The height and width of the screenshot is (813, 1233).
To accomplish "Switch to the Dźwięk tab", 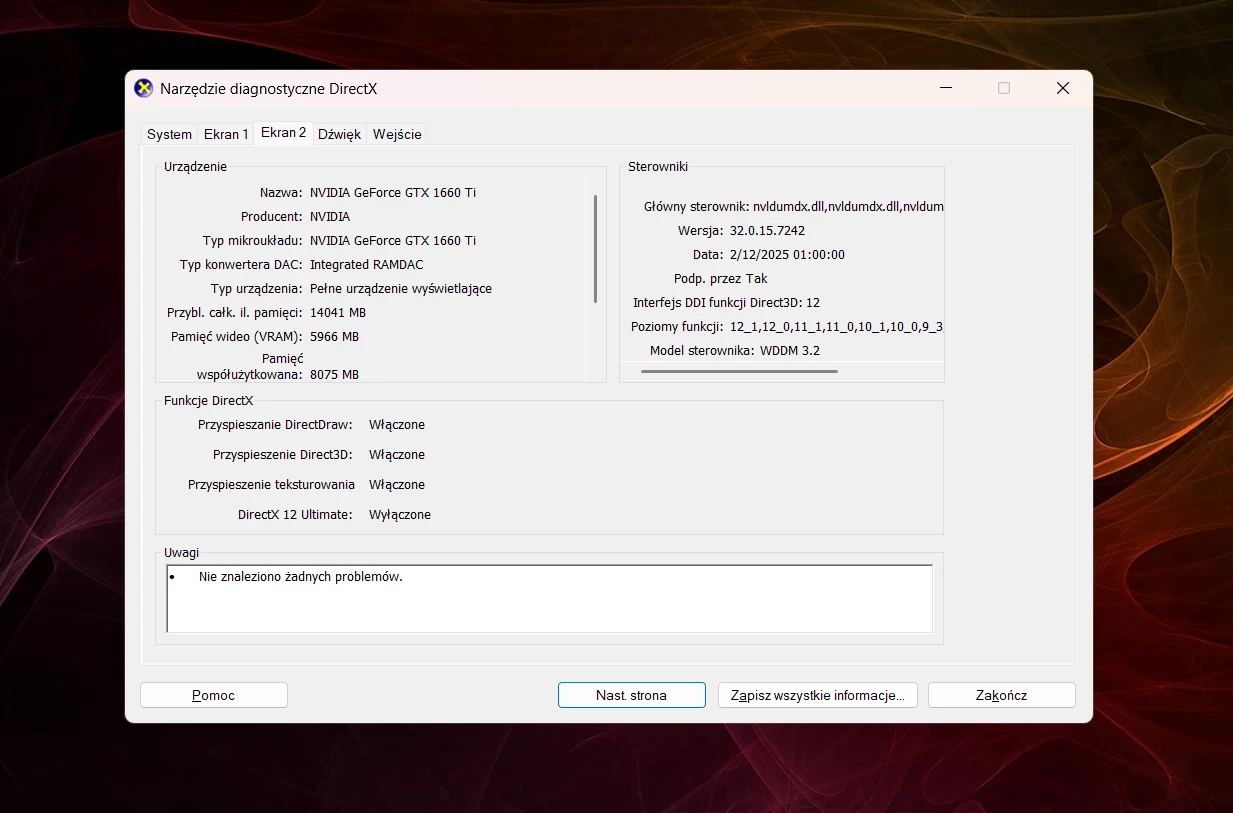I will 339,134.
